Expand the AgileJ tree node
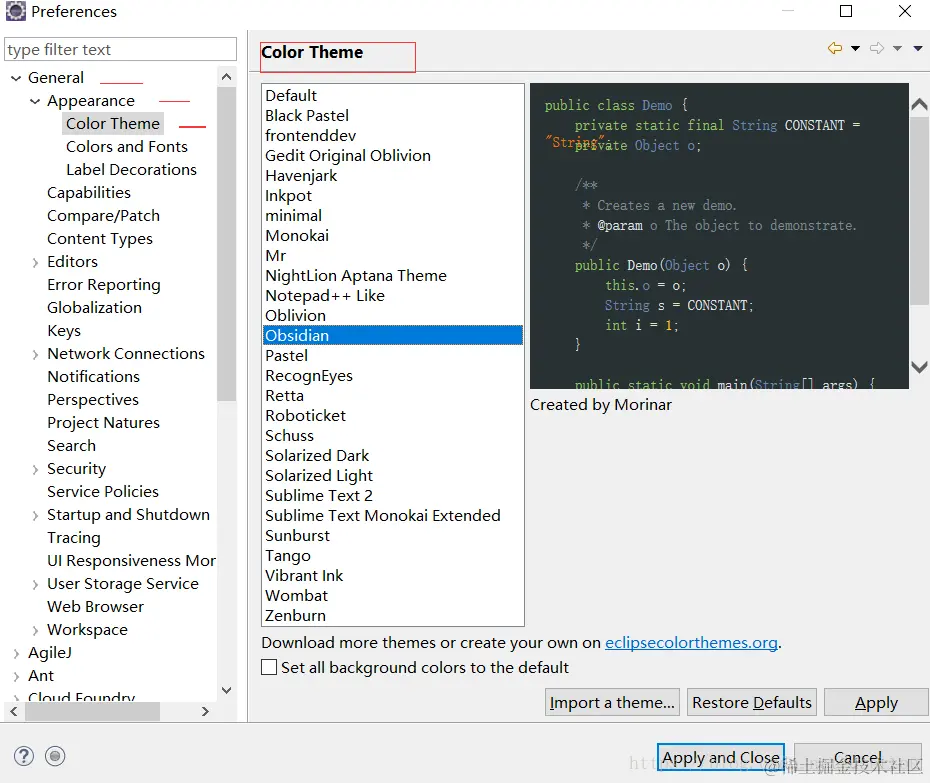930x783 pixels. coord(16,653)
